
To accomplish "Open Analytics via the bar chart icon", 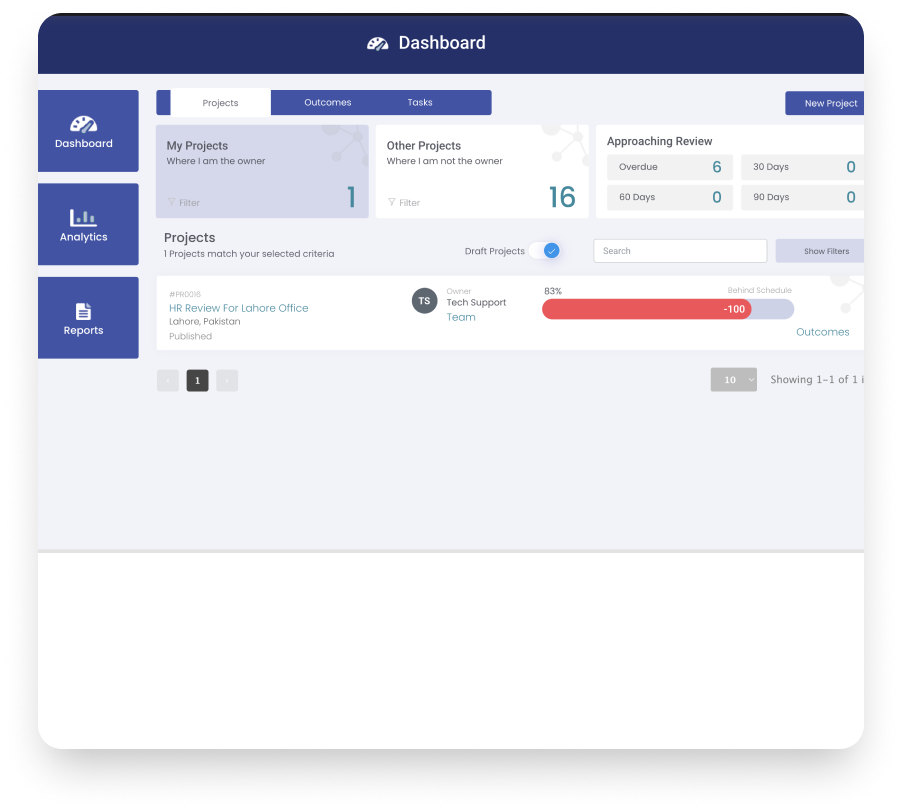I will pyautogui.click(x=84, y=217).
